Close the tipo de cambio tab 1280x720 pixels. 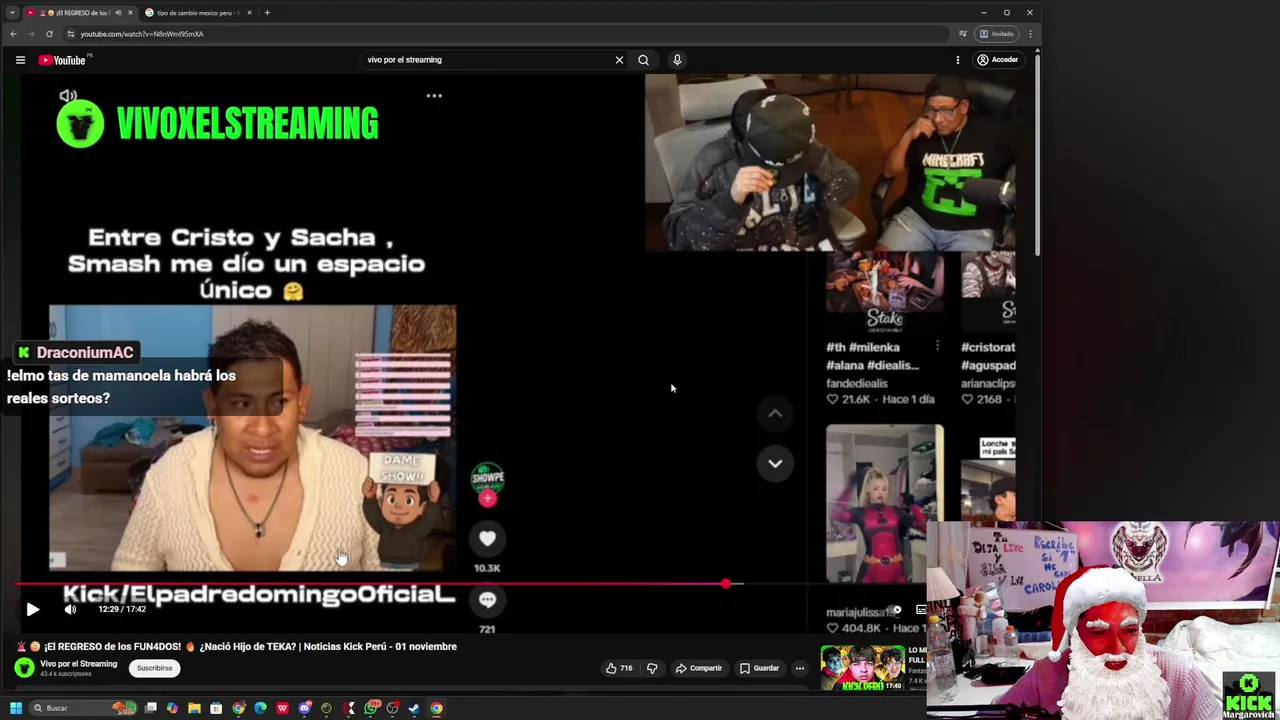click(x=249, y=13)
